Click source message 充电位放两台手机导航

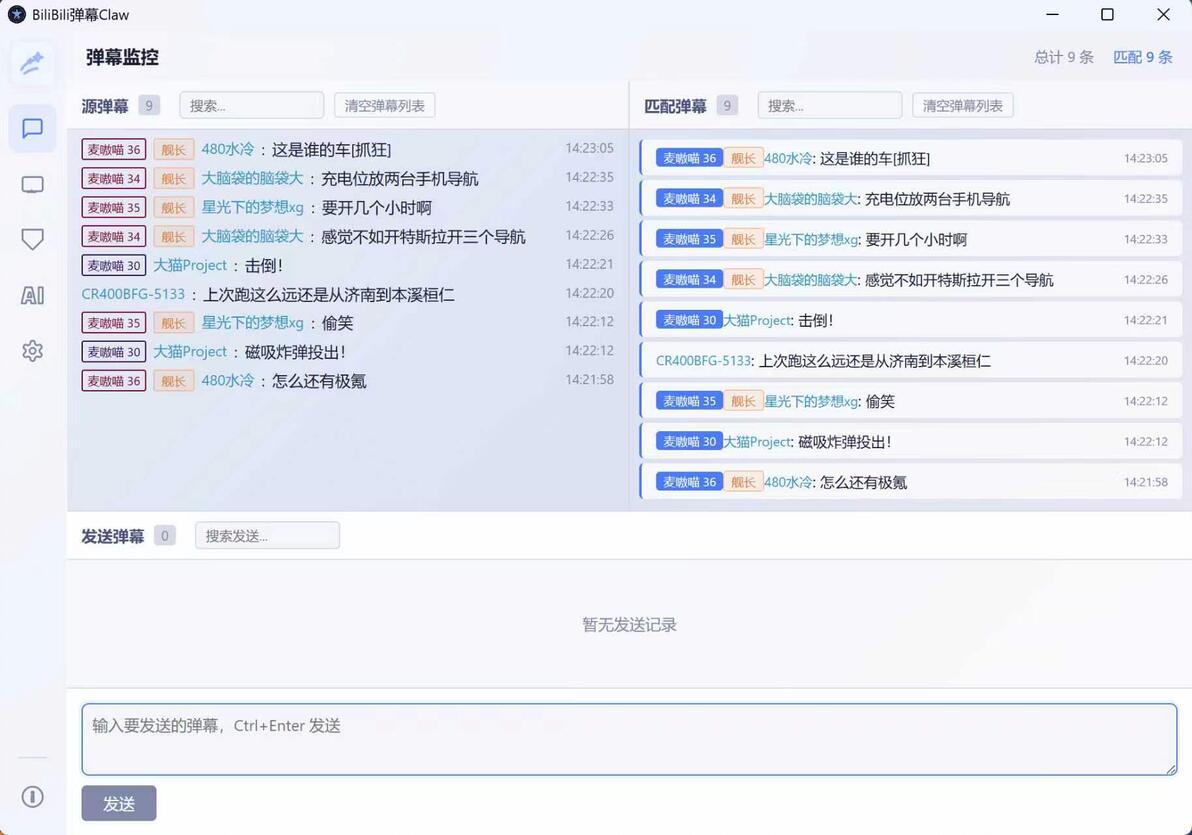[x=400, y=179]
